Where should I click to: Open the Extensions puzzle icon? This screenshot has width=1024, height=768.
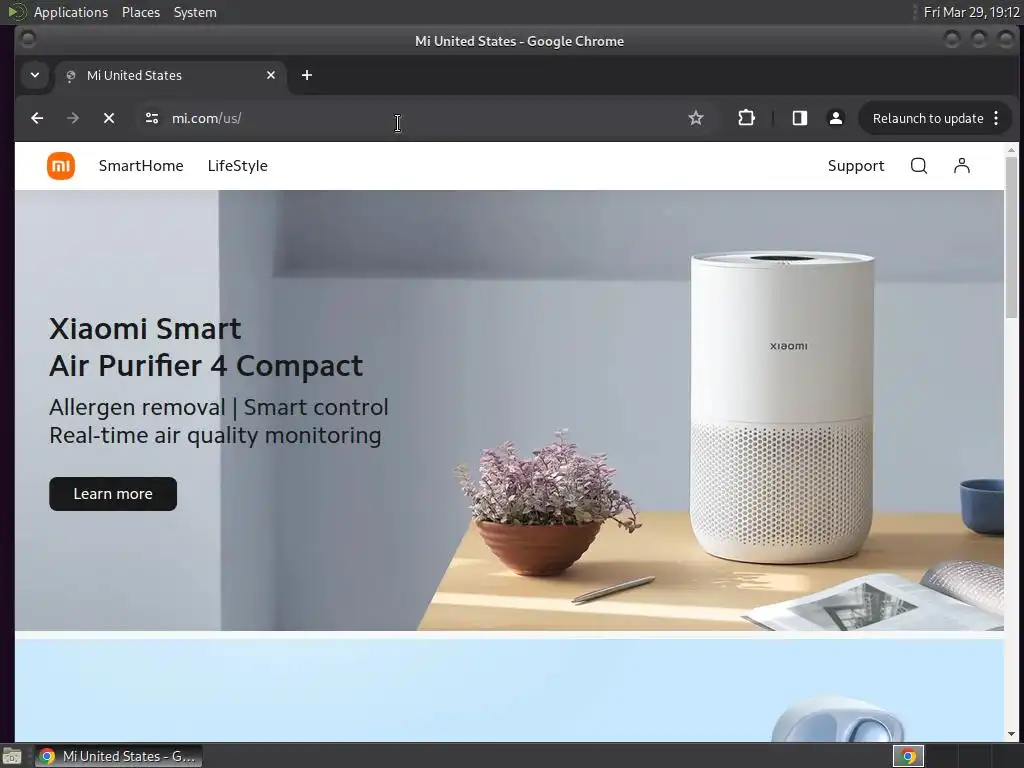pos(746,118)
